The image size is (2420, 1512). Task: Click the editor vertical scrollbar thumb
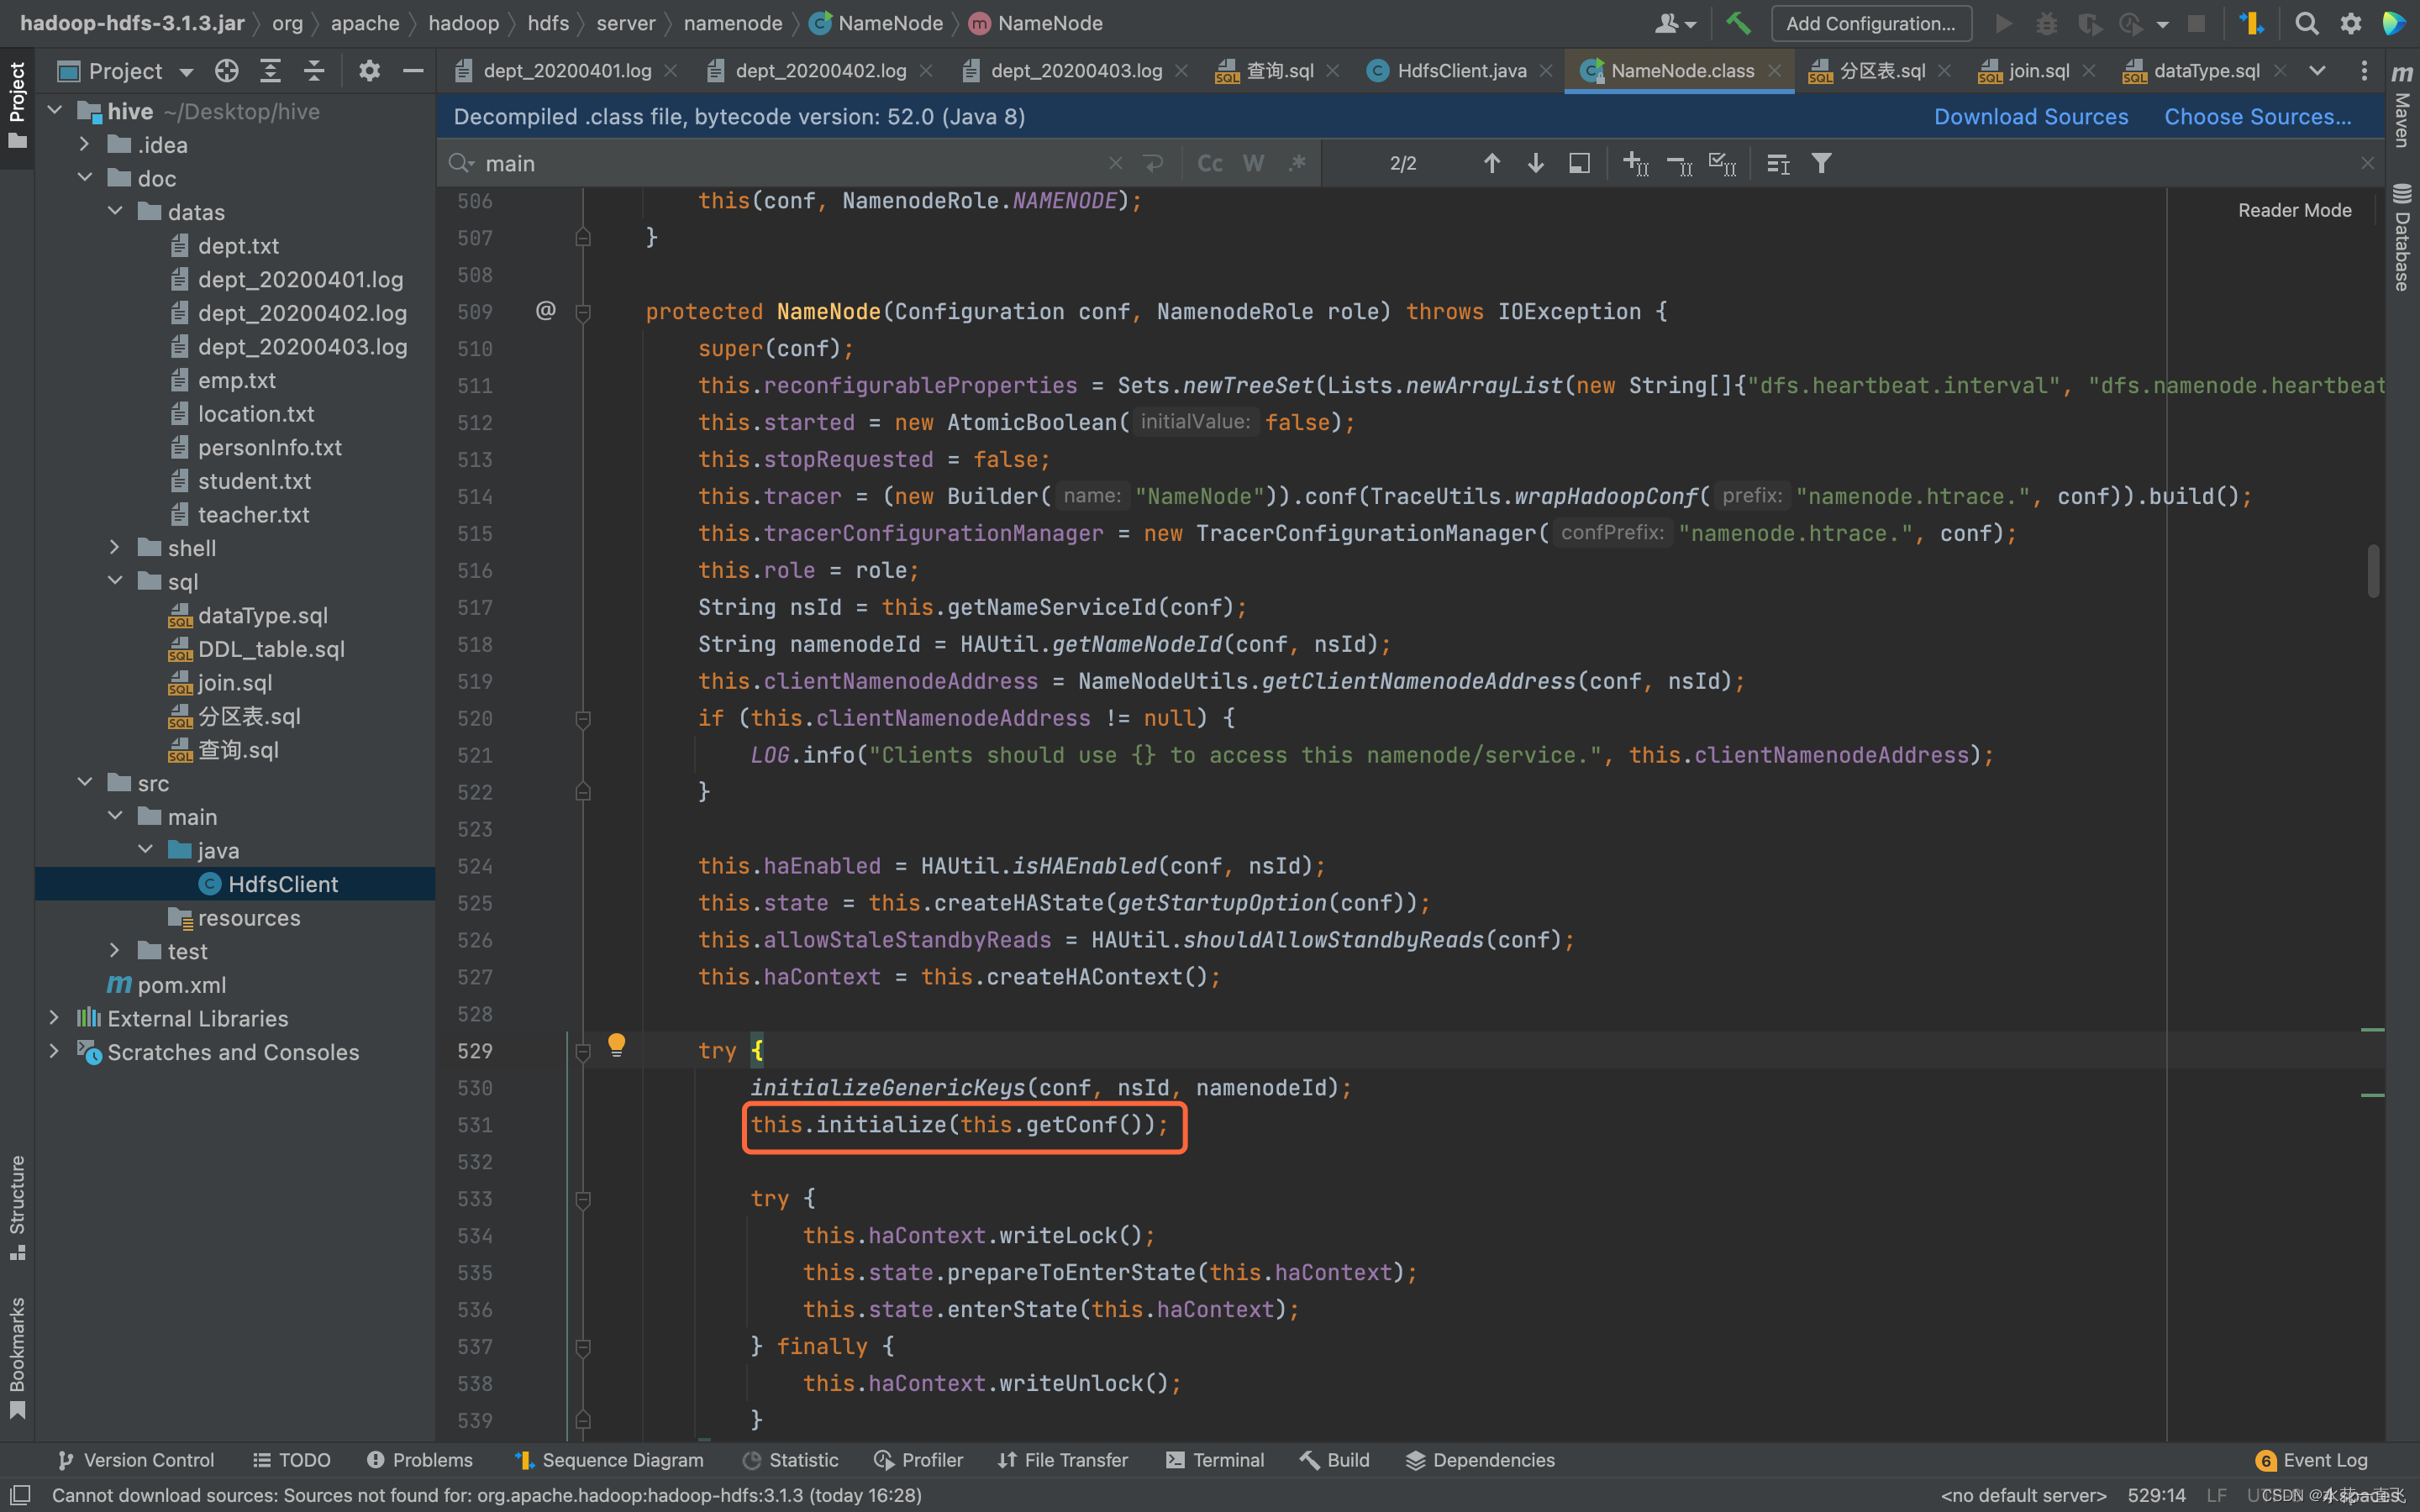(2373, 570)
